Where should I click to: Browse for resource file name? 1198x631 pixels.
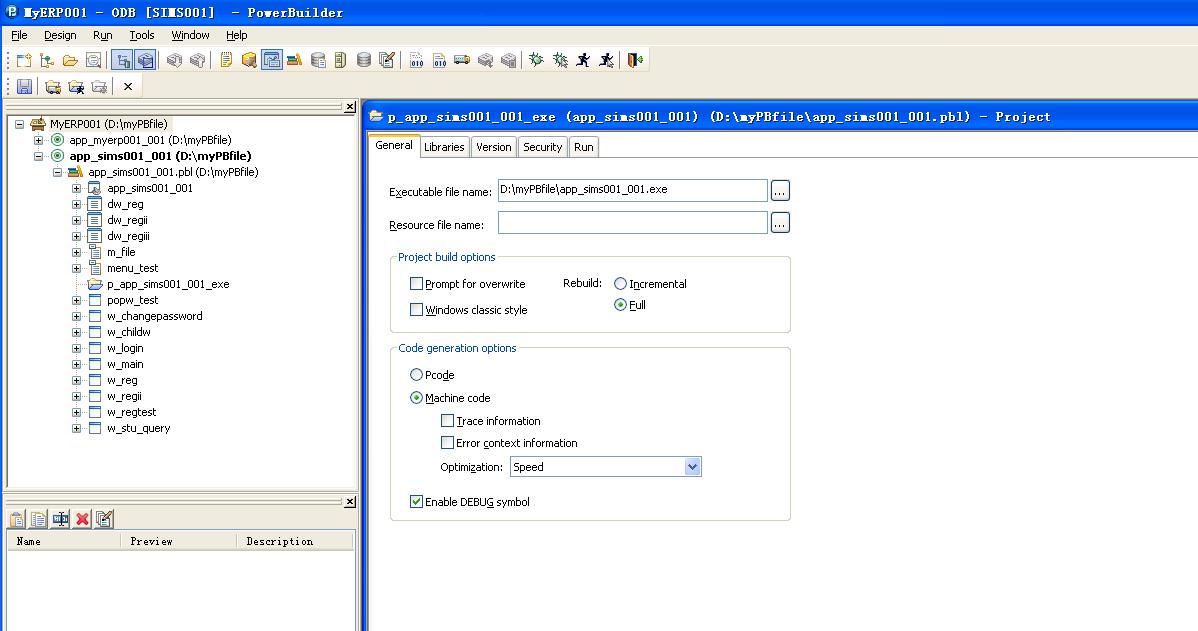[779, 223]
